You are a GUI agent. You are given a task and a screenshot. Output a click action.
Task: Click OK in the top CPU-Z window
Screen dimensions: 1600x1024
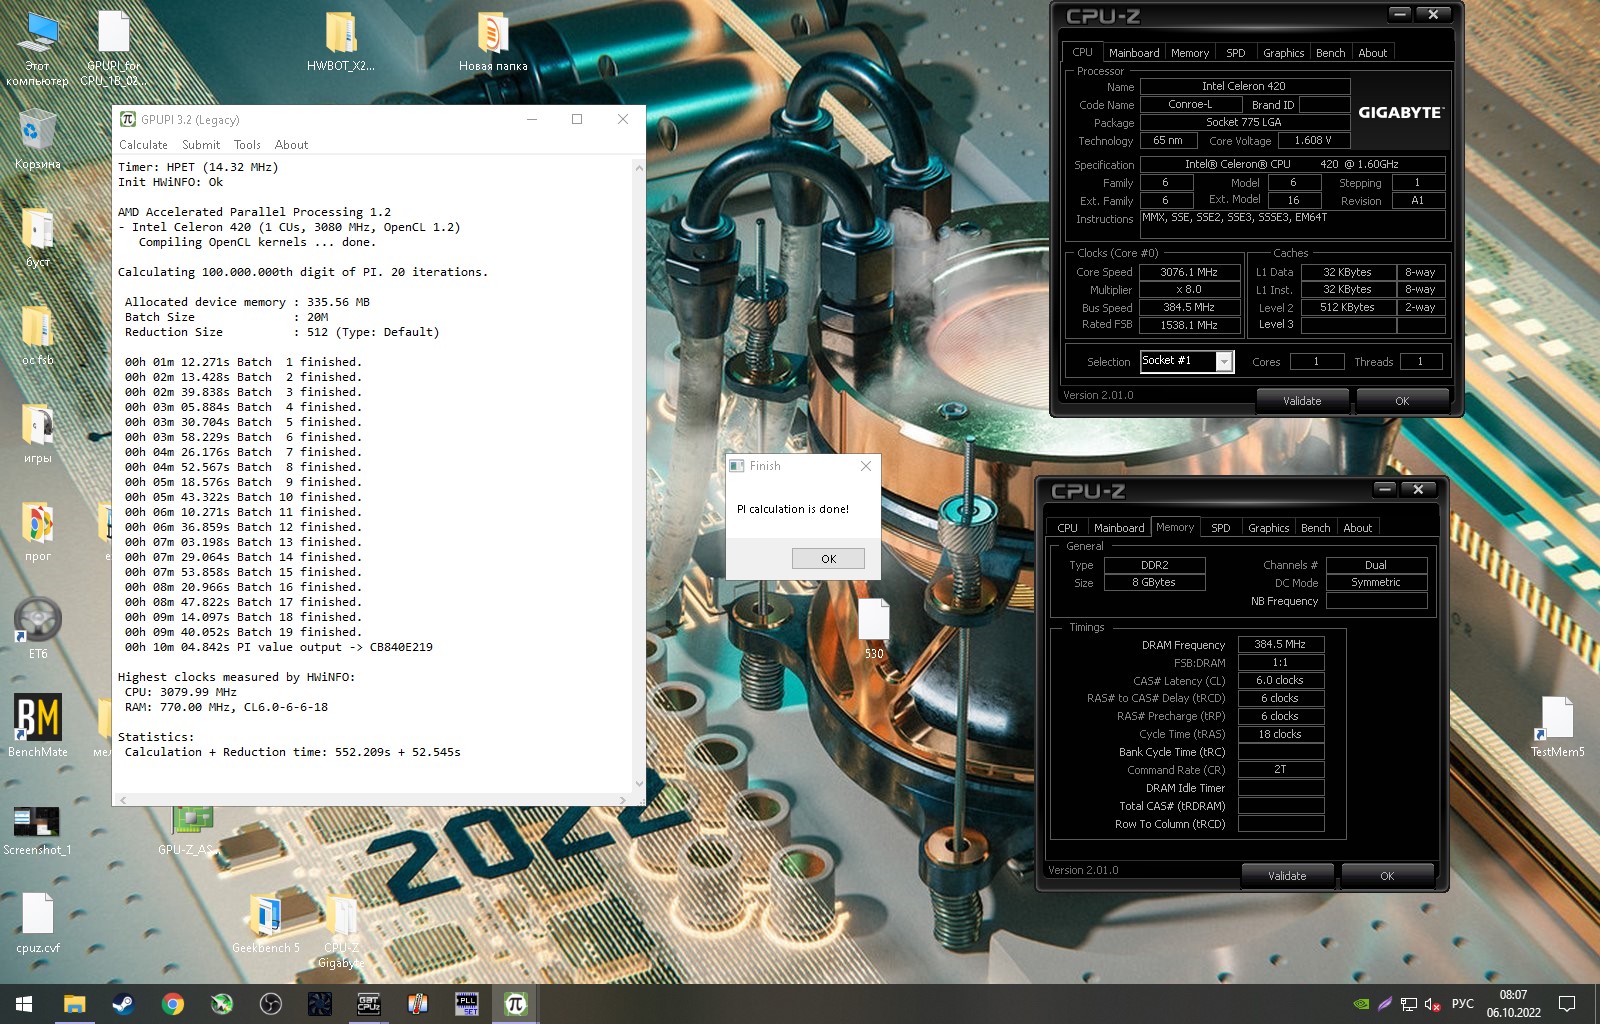[1402, 401]
